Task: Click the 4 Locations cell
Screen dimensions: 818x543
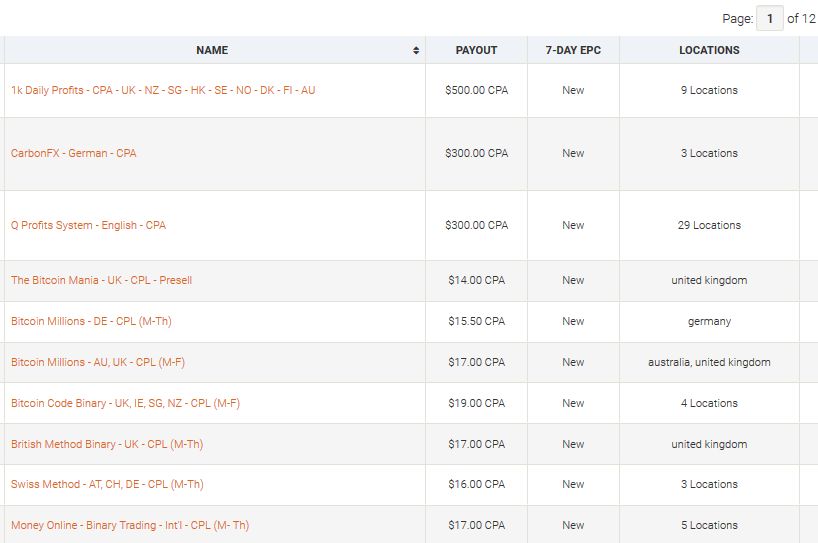Action: [709, 403]
